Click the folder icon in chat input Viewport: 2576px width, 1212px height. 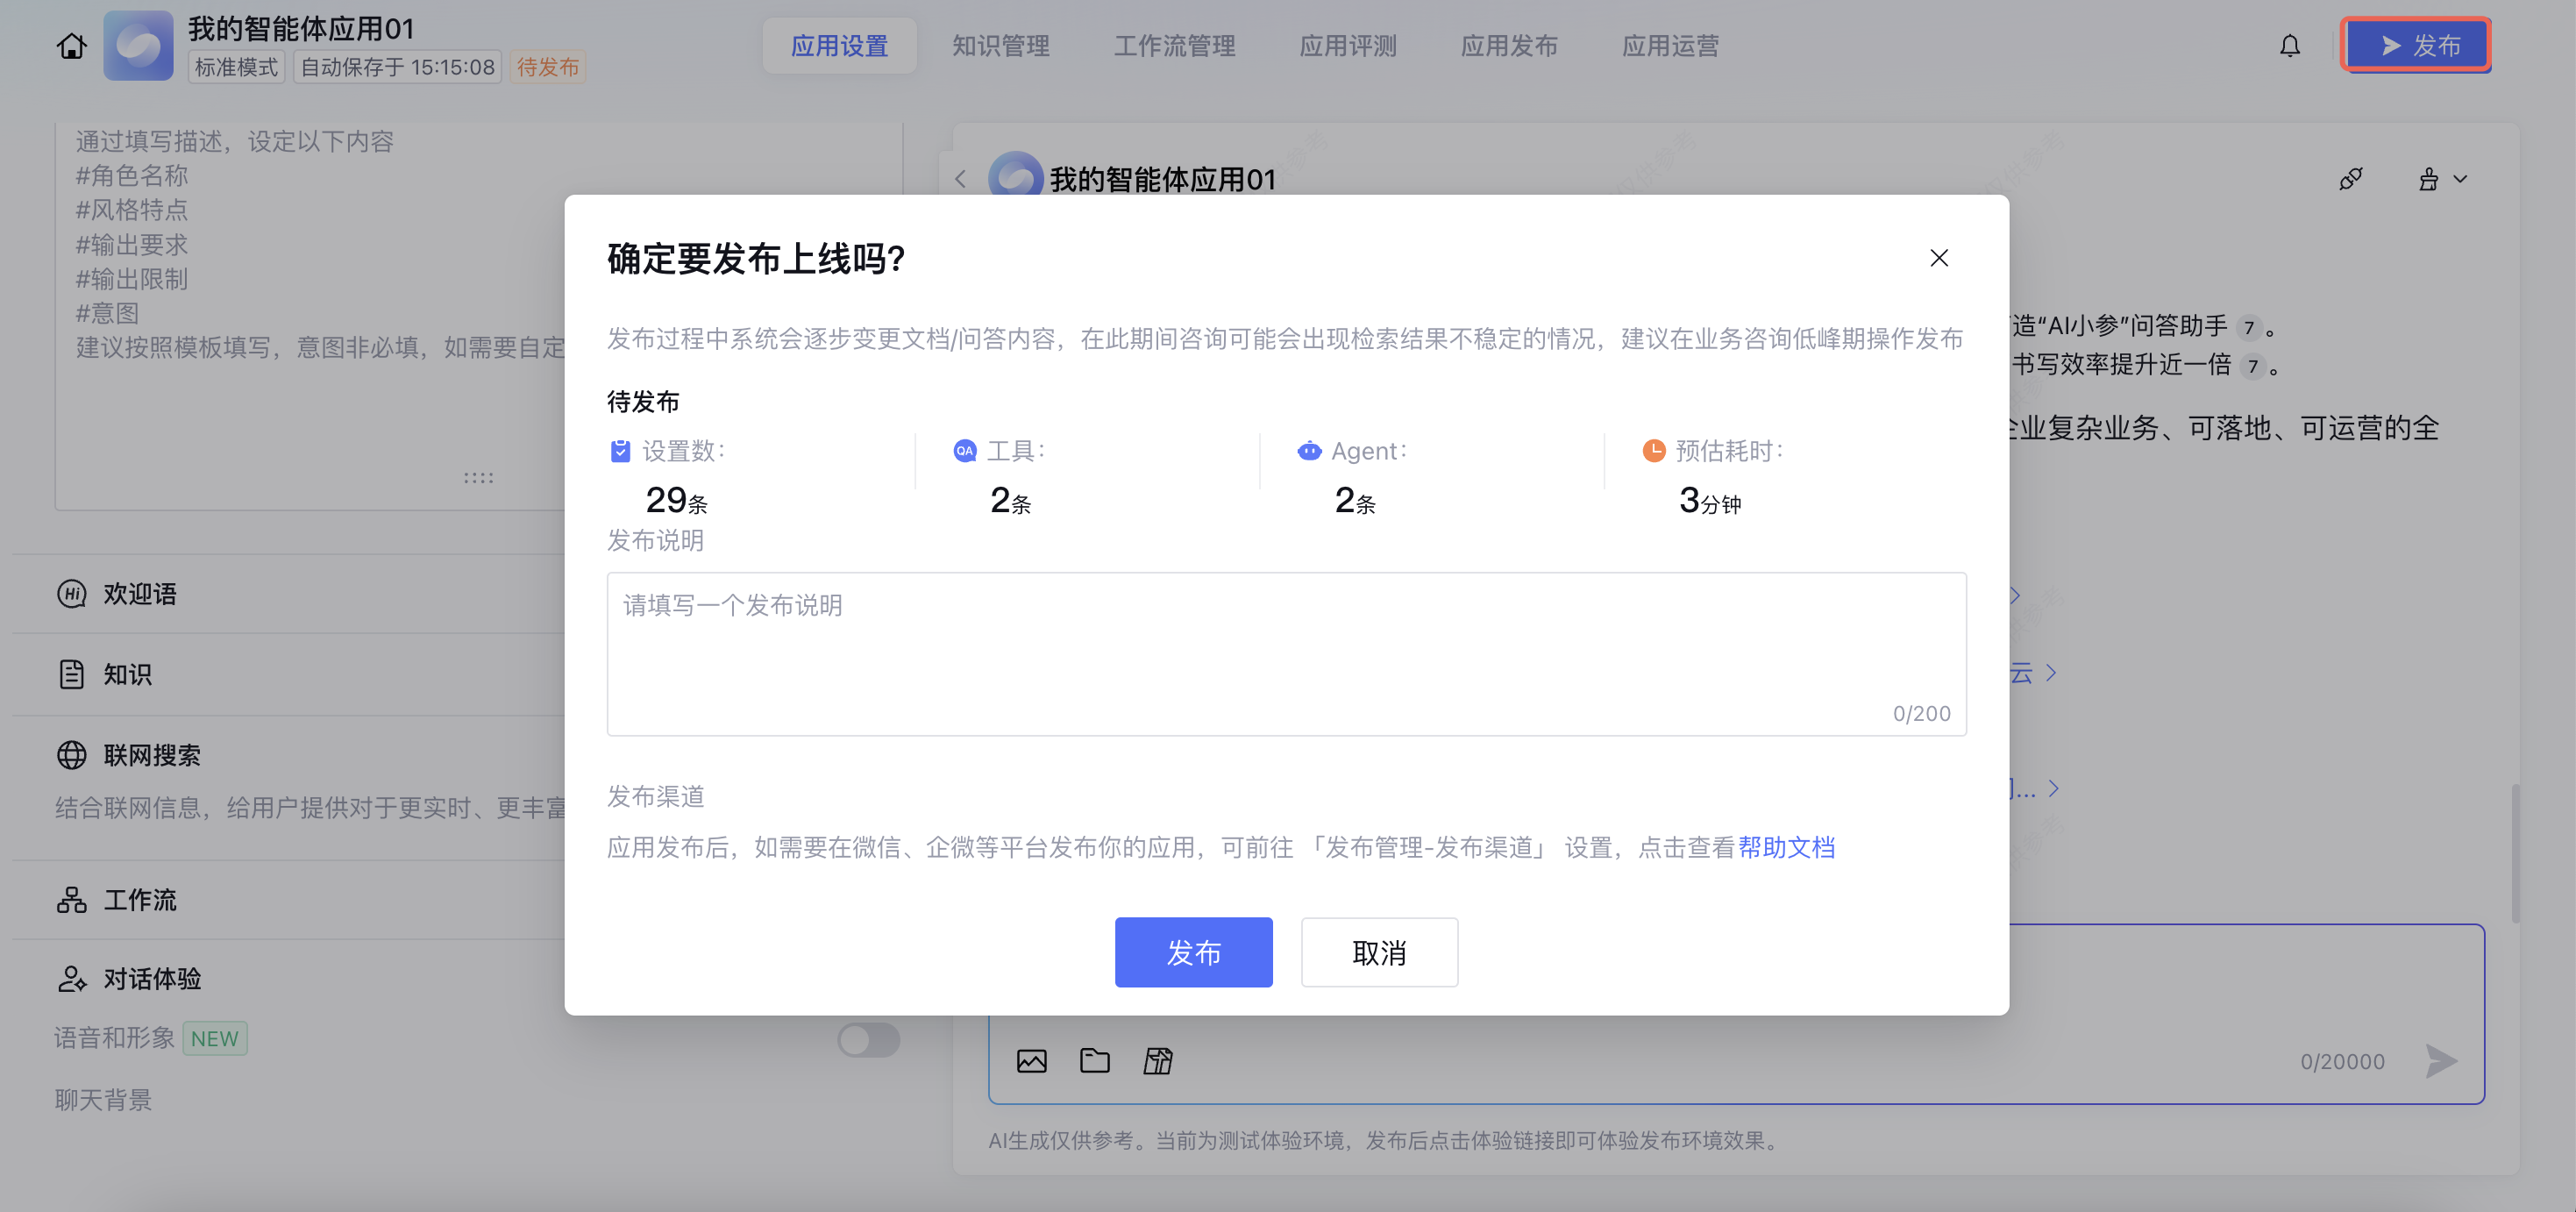1094,1061
